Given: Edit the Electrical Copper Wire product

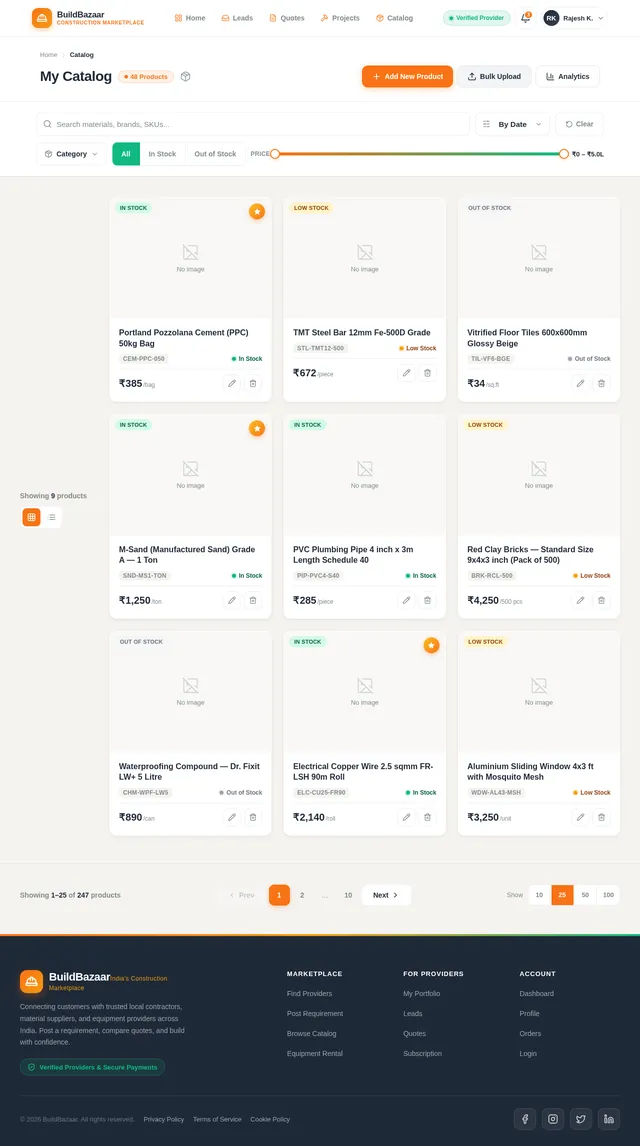Looking at the screenshot, I should pos(406,817).
